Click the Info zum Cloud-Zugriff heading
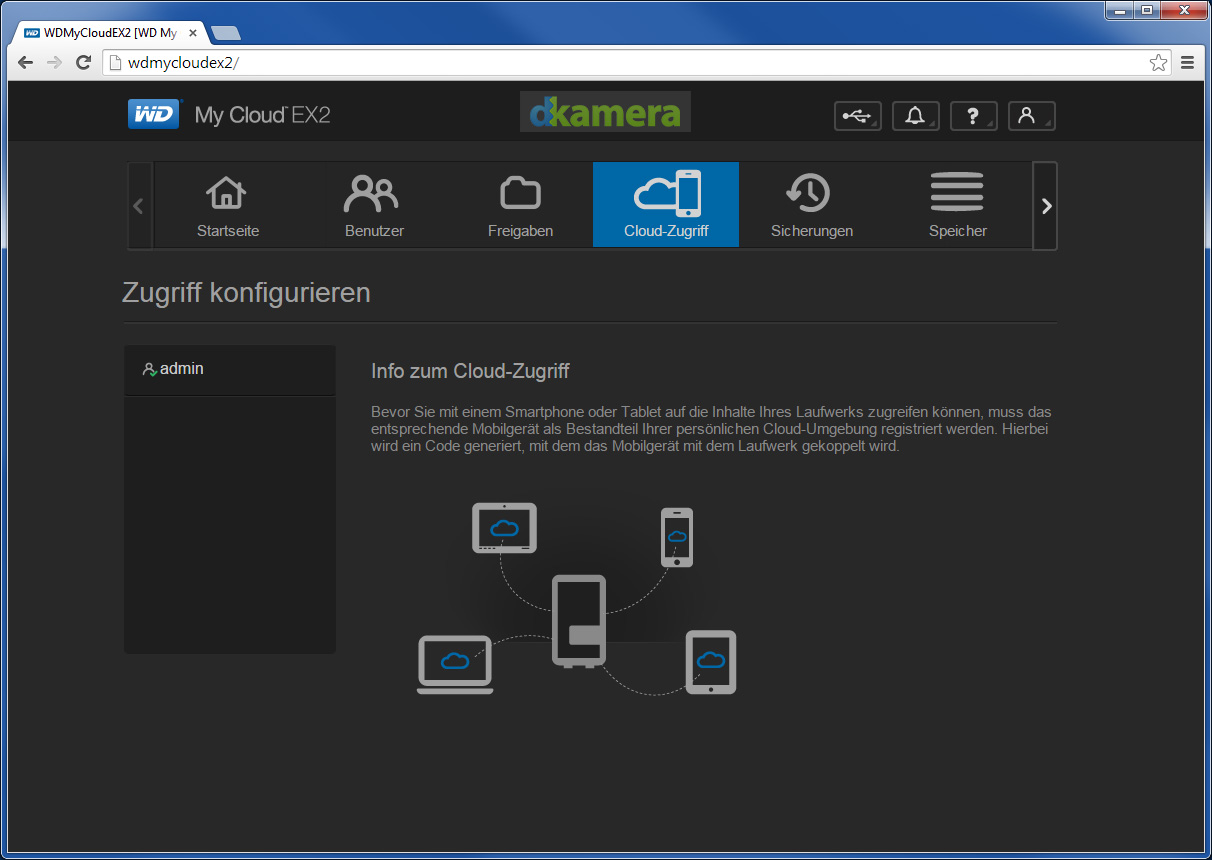 [470, 372]
